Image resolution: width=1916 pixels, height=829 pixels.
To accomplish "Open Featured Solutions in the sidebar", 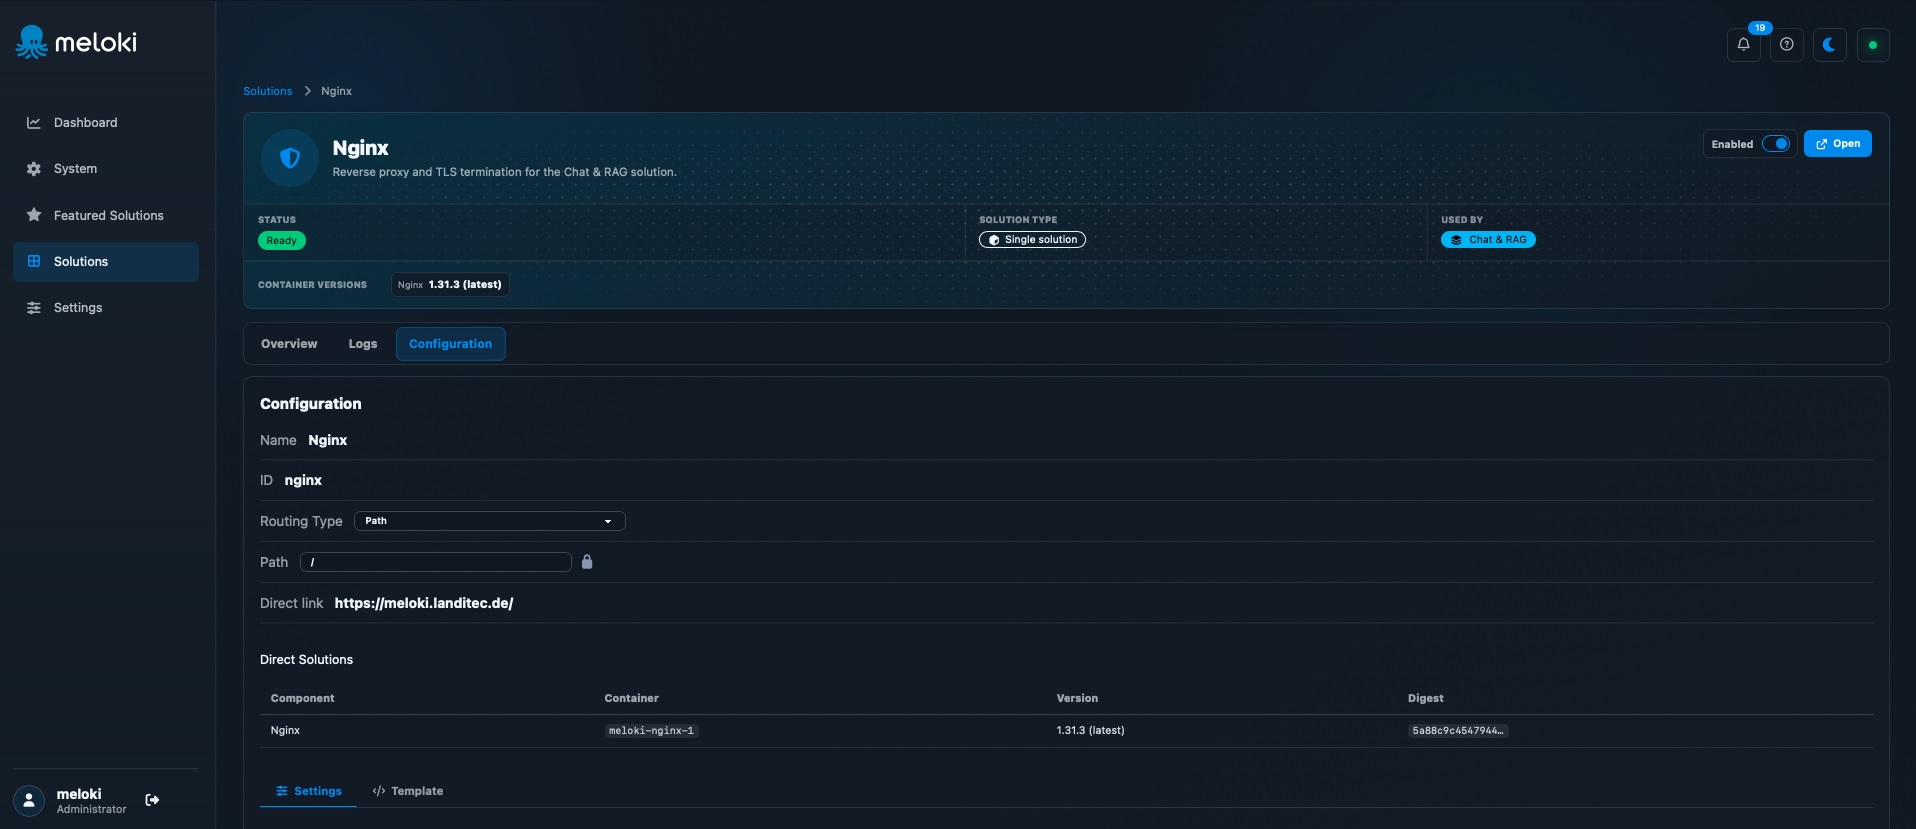I will point(106,215).
